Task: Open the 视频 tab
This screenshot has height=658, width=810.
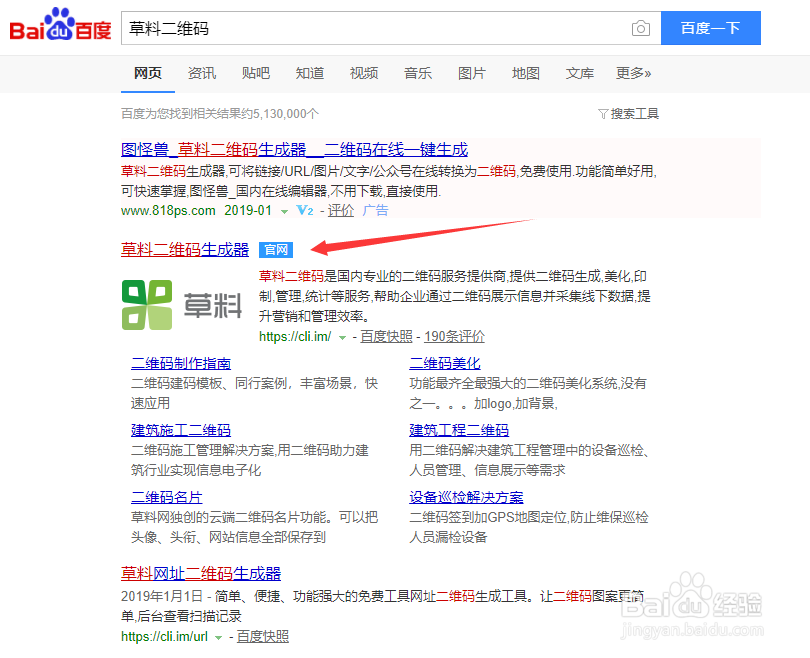Action: coord(364,73)
